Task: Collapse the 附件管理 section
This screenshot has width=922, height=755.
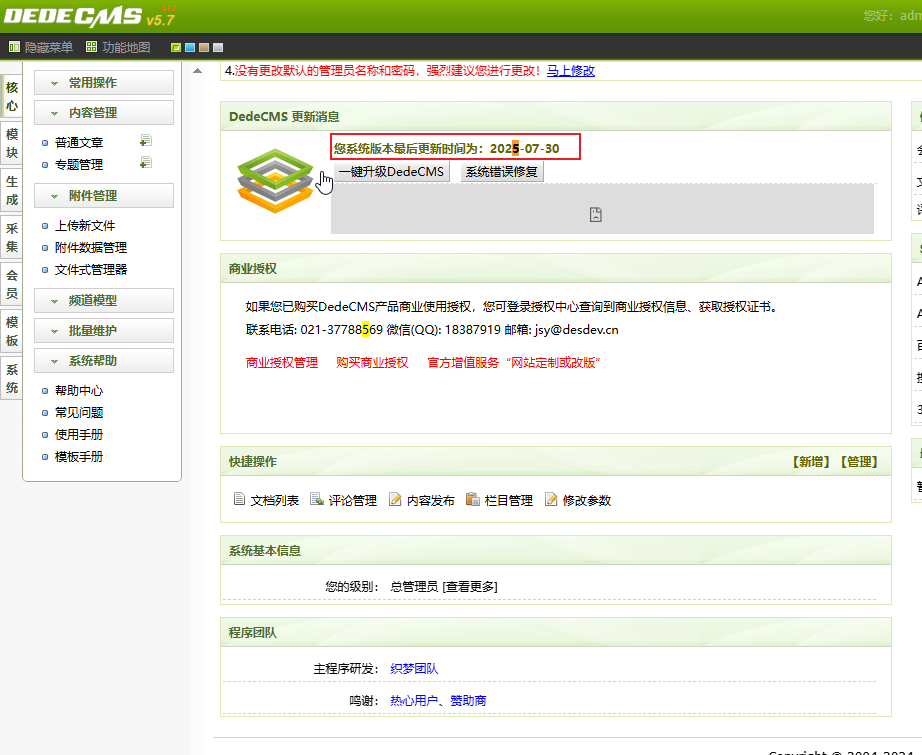Action: (x=103, y=196)
